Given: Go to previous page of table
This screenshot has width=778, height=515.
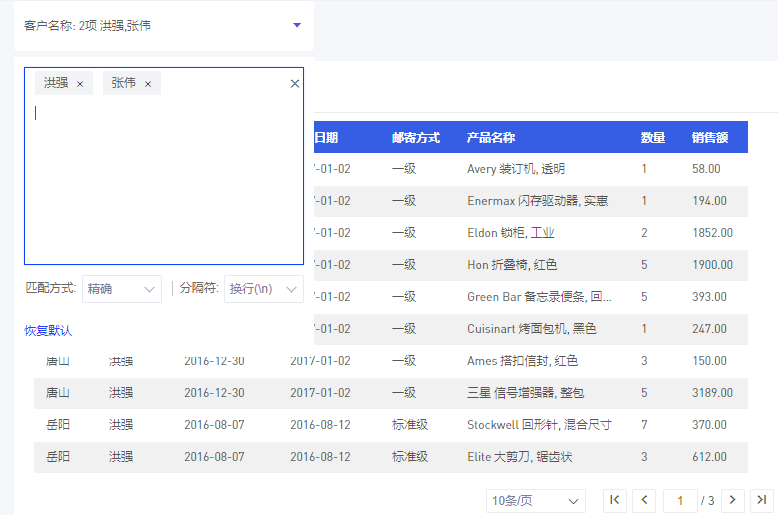Looking at the screenshot, I should 644,500.
